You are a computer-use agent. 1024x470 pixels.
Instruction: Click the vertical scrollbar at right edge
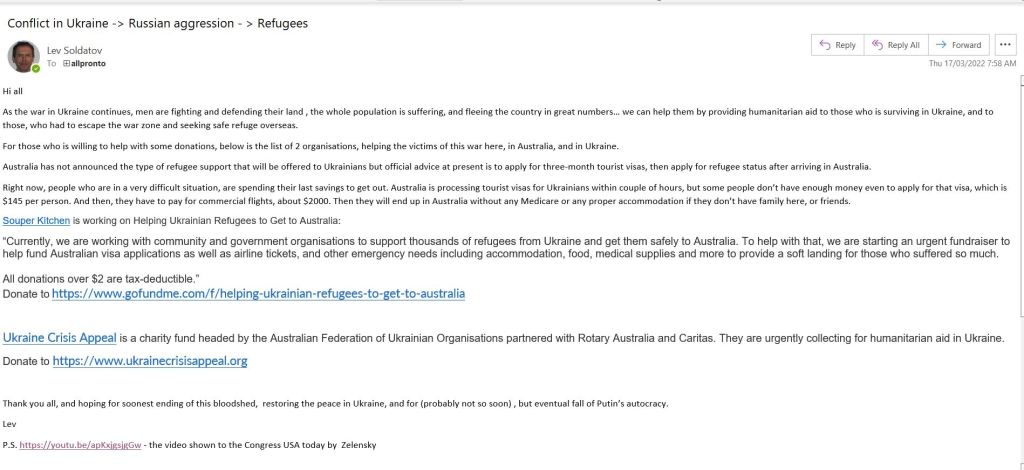click(1019, 250)
